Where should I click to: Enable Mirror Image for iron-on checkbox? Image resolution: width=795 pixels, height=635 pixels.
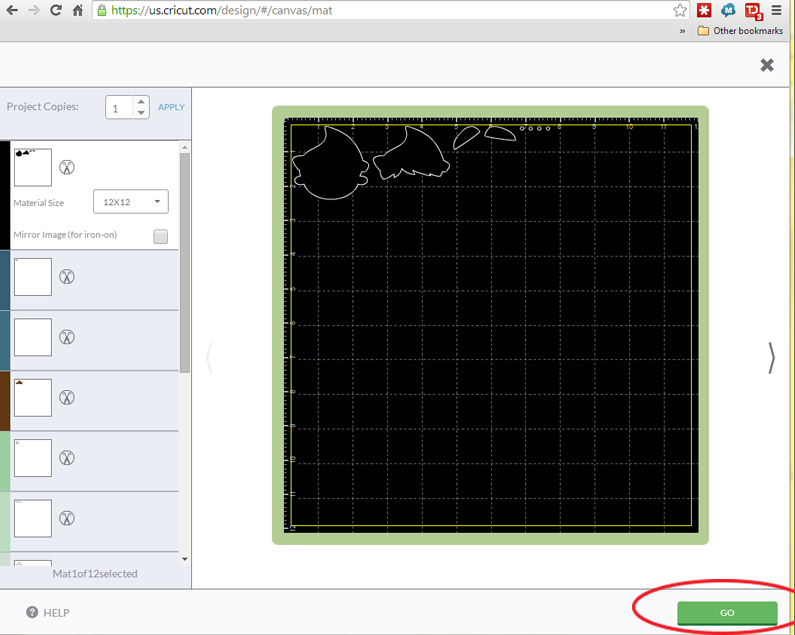160,236
